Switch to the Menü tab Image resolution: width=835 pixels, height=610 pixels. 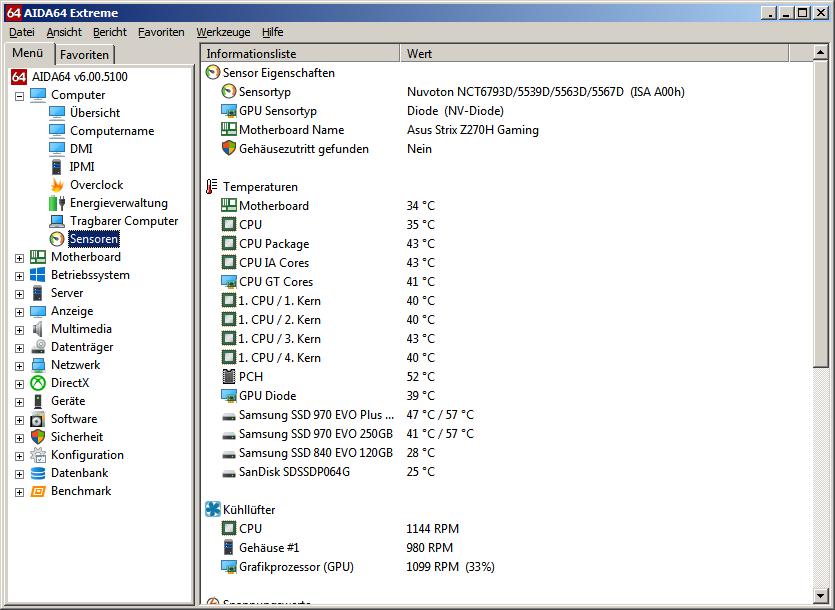28,53
